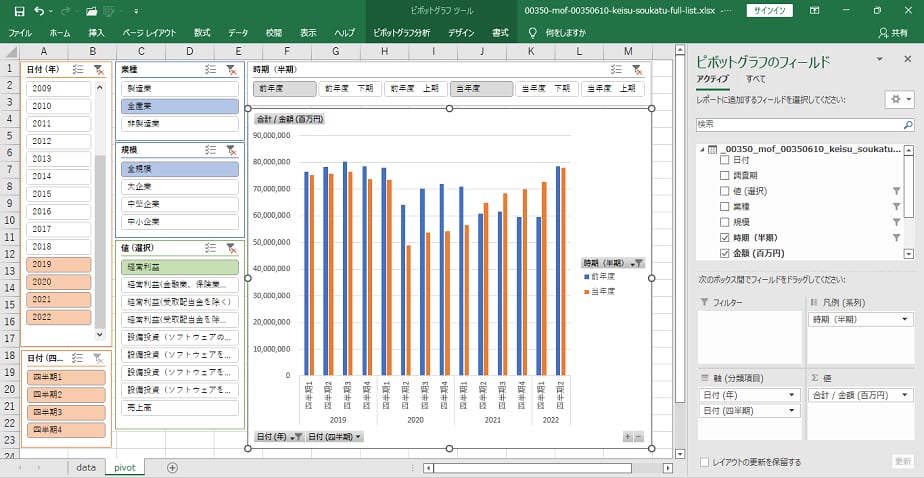Clear filter on the 業種 slicer

(x=231, y=69)
